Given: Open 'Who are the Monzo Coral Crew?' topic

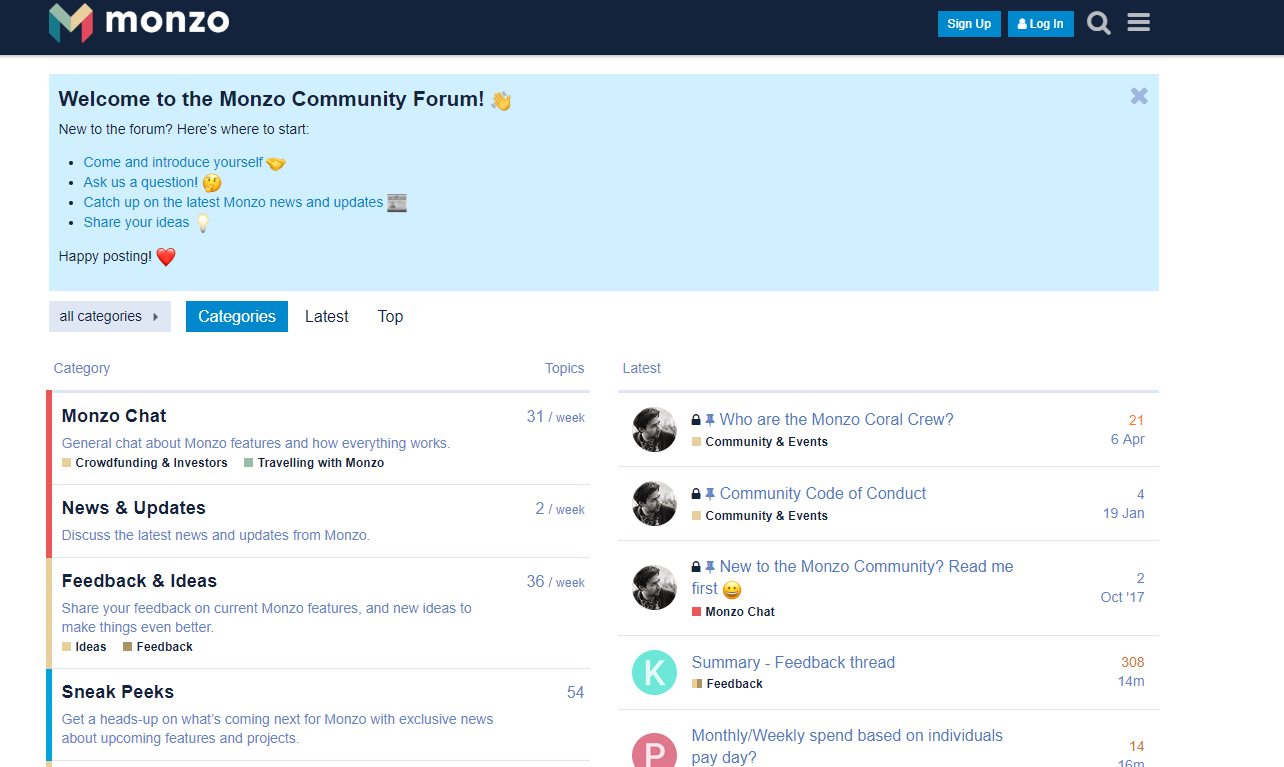Looking at the screenshot, I should point(837,420).
